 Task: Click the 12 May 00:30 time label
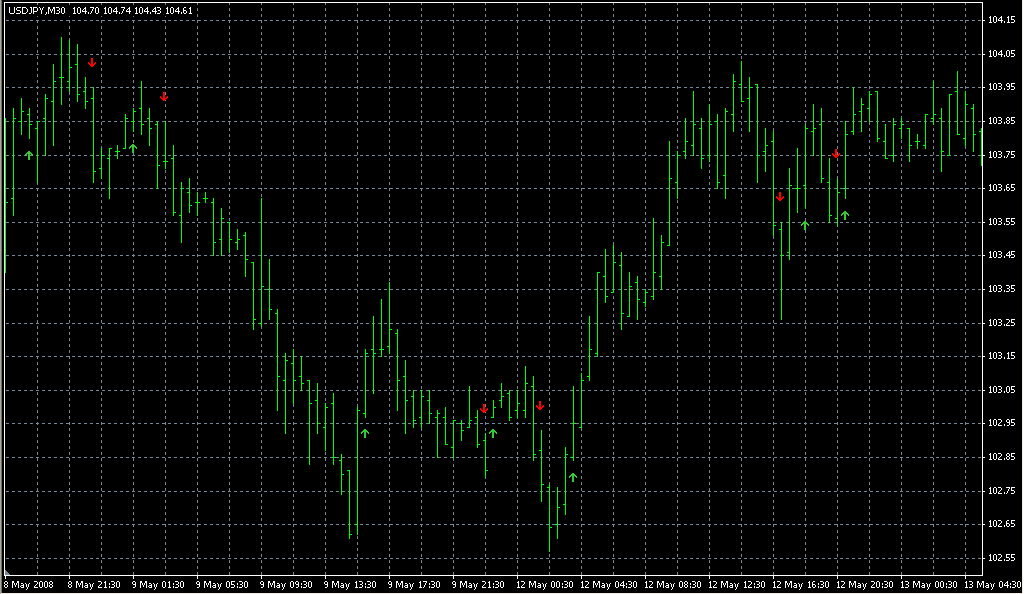tap(545, 585)
